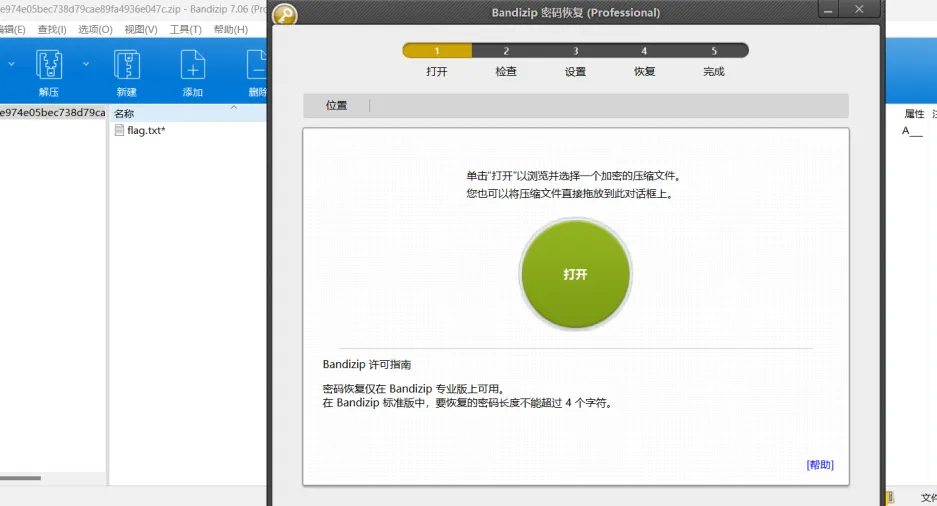The width and height of the screenshot is (937, 506).
Task: Minimize the Bandizip 密码恢复 dialog
Action: tap(828, 10)
